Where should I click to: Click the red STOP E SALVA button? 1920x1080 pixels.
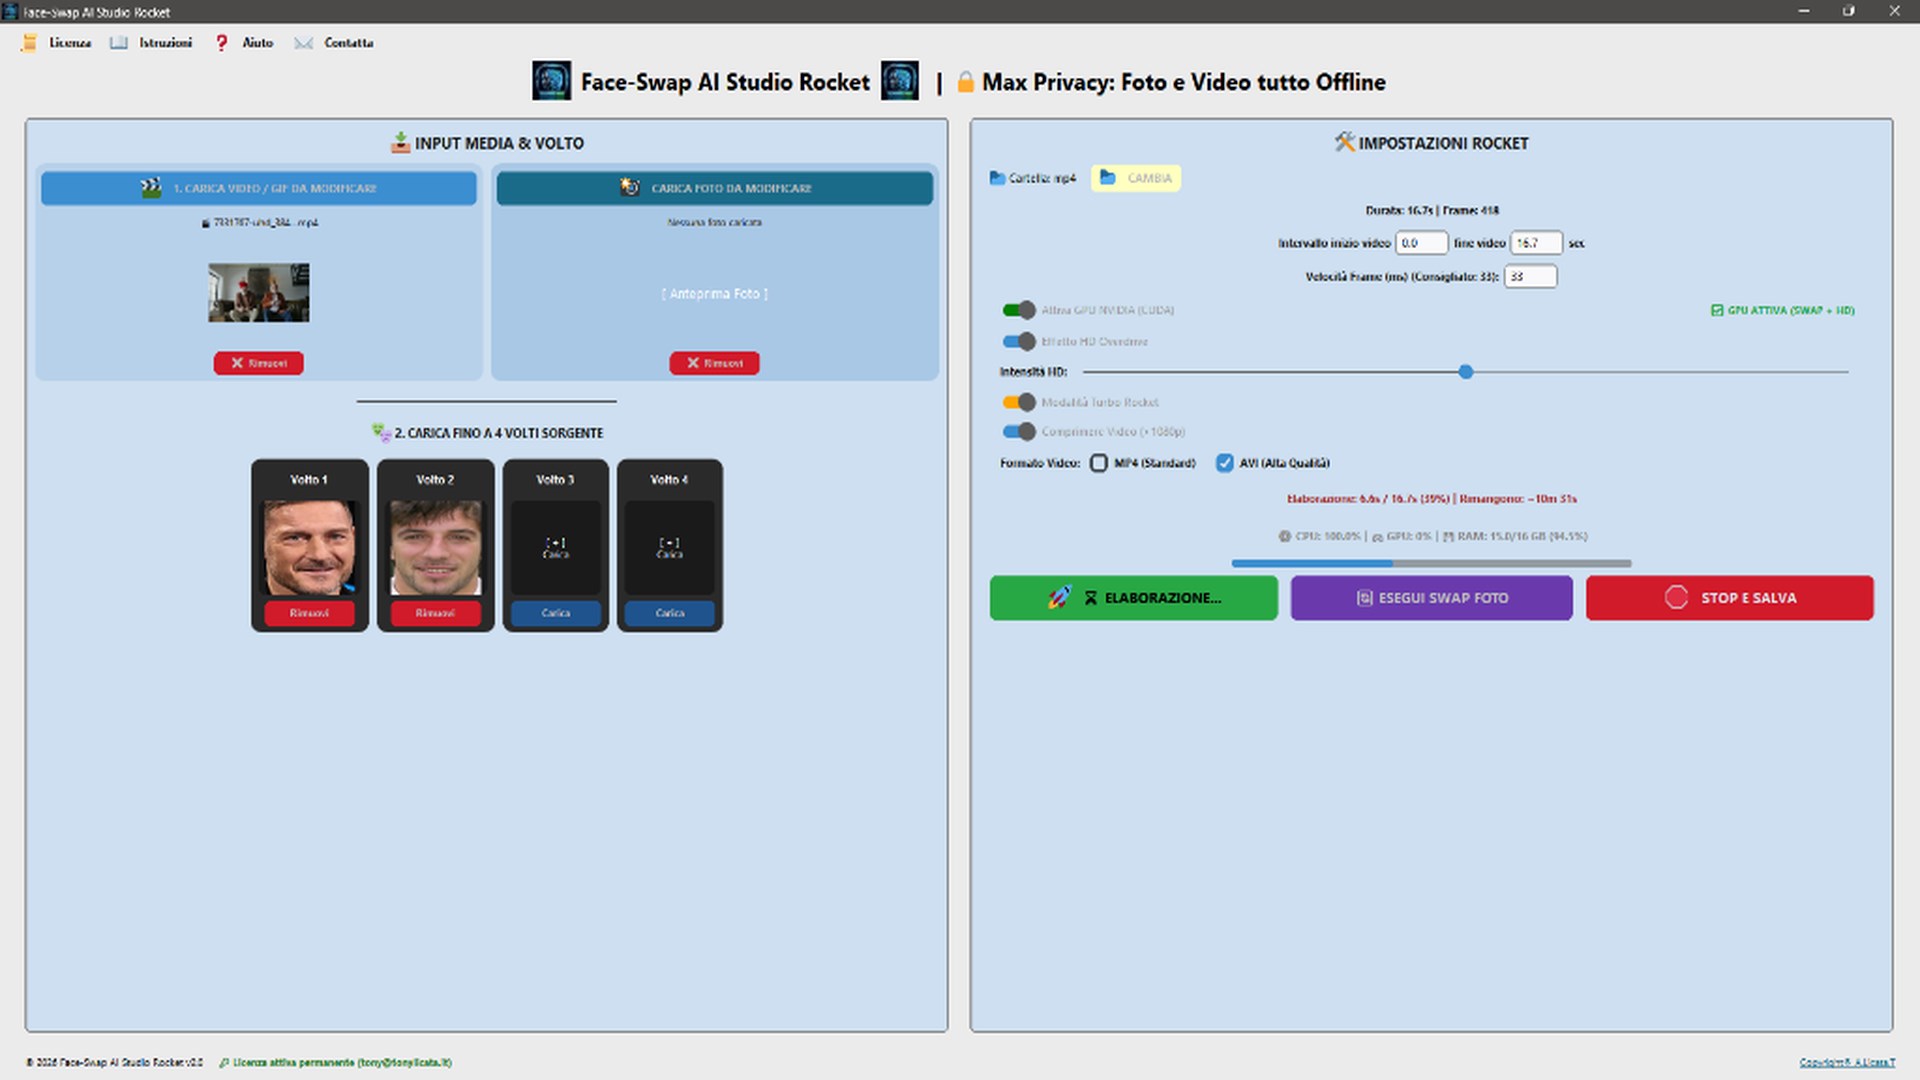[x=1730, y=598]
